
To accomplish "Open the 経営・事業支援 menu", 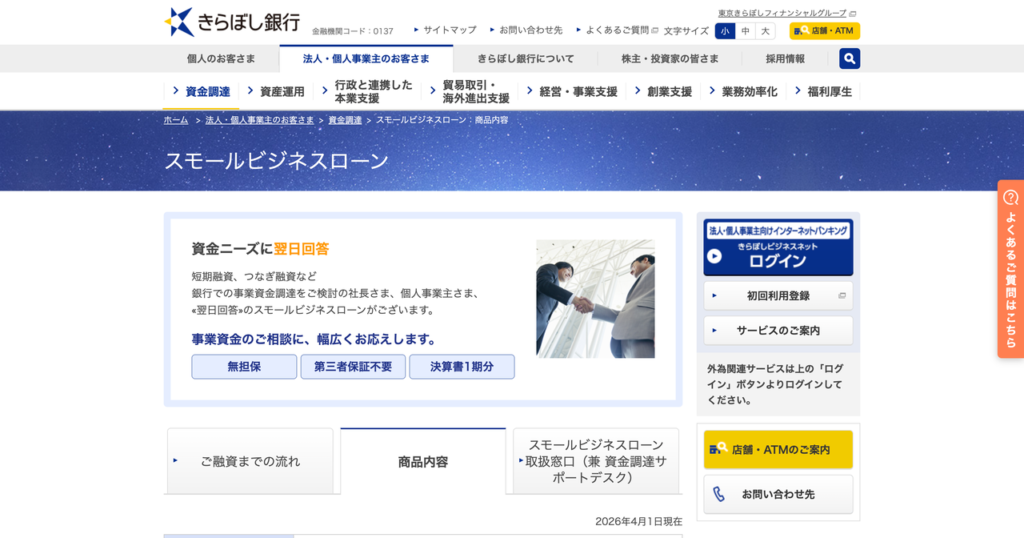I will (x=572, y=91).
